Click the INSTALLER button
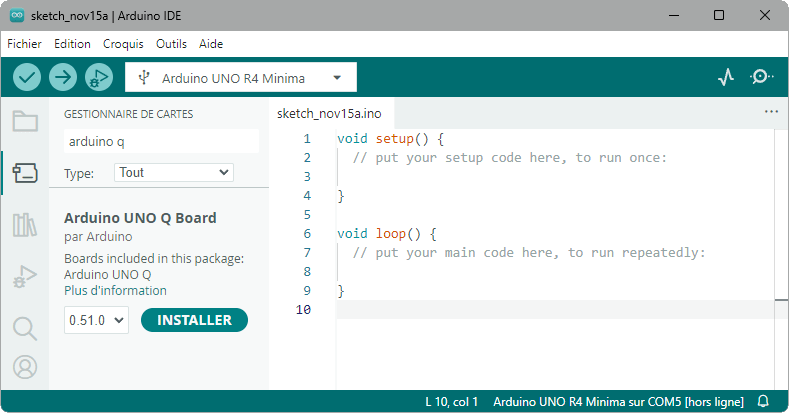The width and height of the screenshot is (789, 413). click(195, 321)
